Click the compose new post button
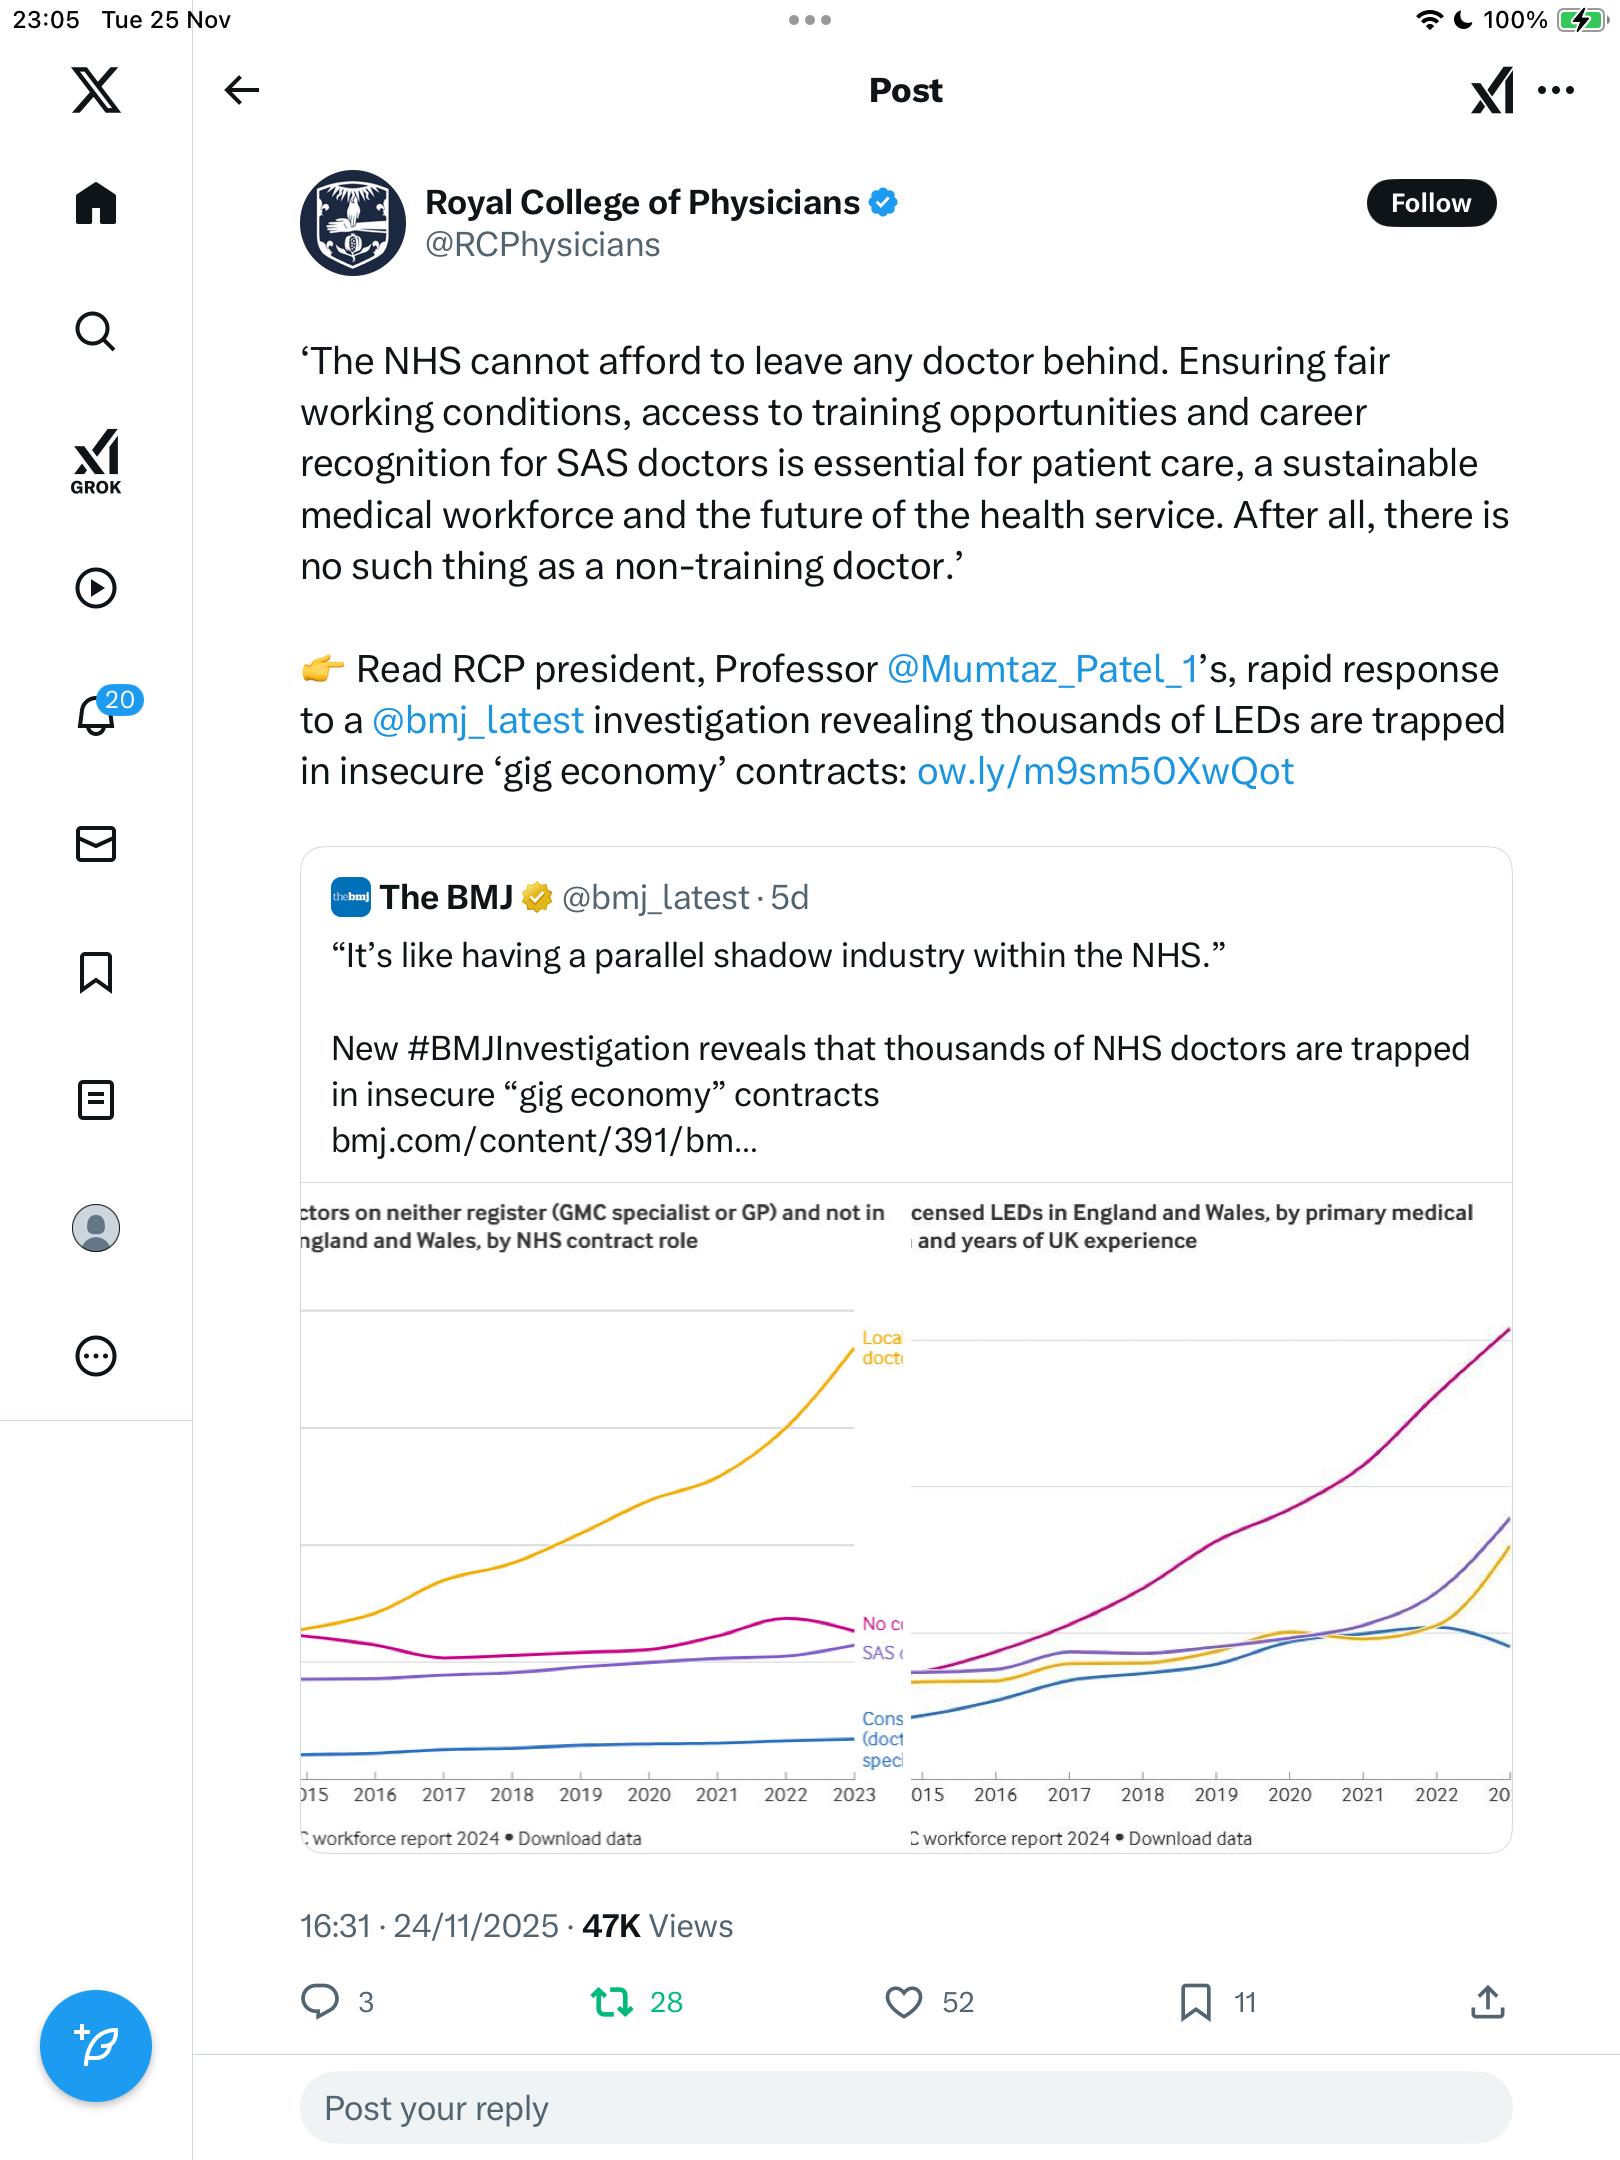 [96, 2045]
